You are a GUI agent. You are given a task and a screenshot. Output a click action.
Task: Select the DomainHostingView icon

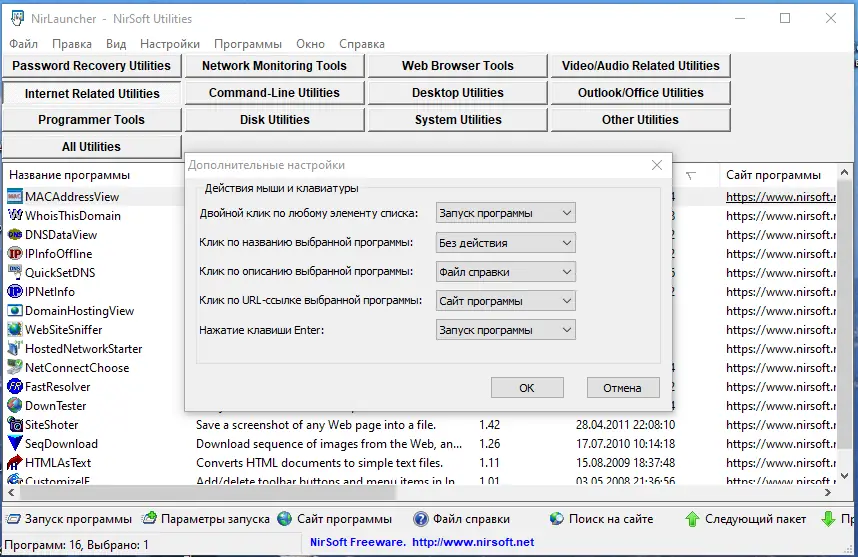tap(15, 311)
